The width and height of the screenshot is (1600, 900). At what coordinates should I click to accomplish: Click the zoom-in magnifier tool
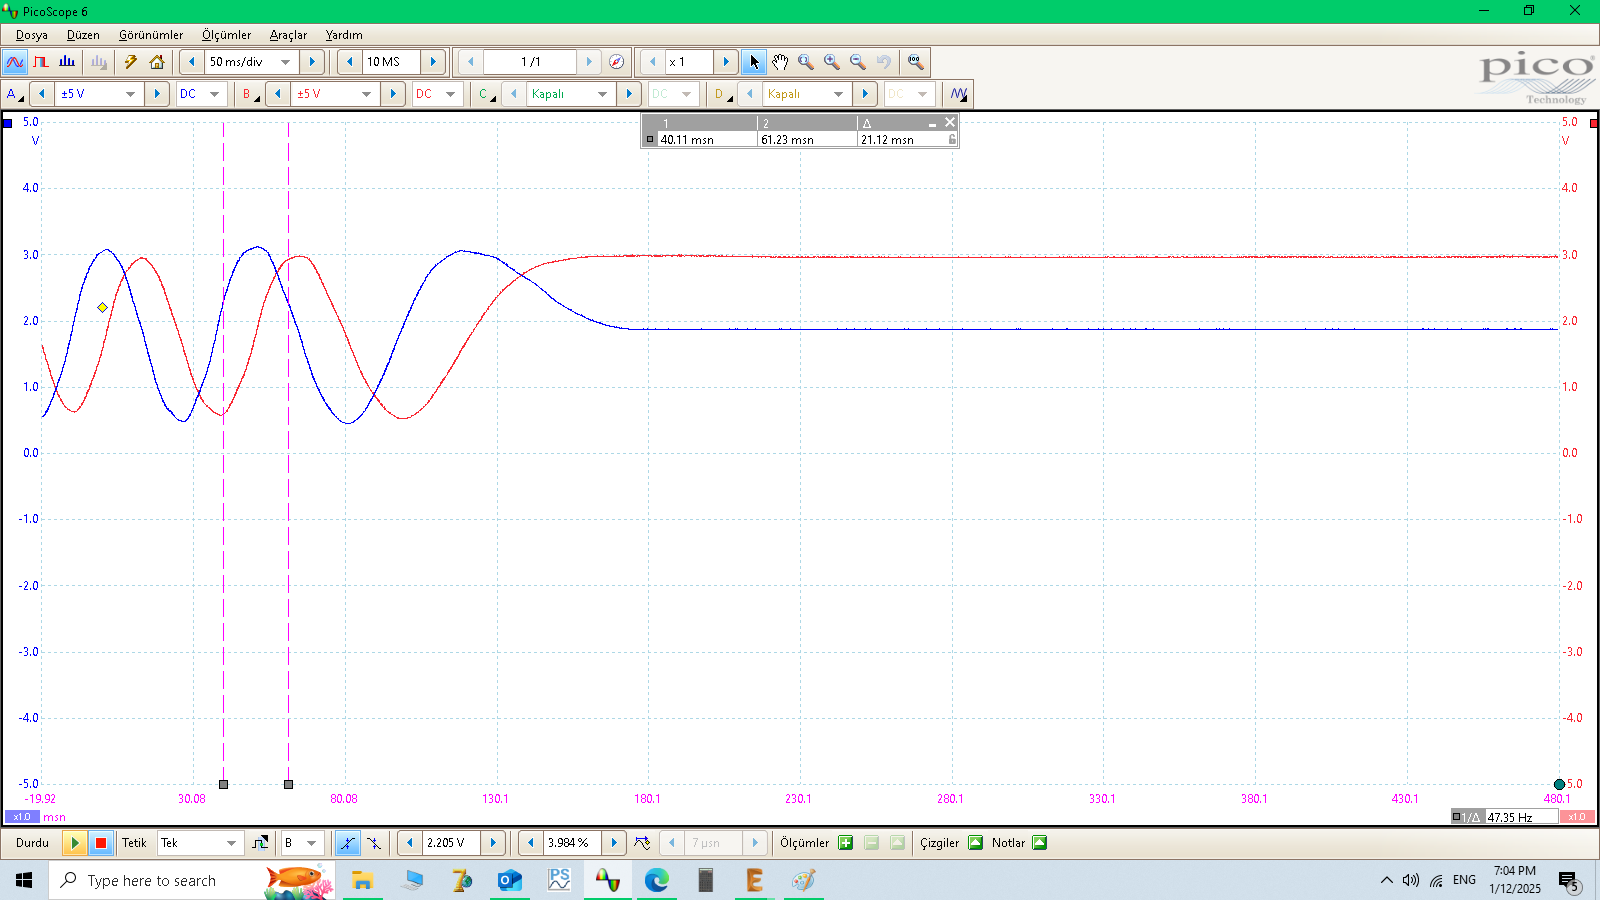[x=832, y=62]
